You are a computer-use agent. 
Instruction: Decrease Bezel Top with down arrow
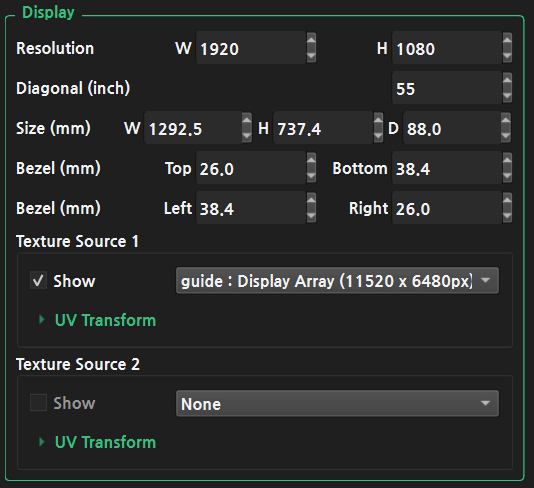point(311,175)
